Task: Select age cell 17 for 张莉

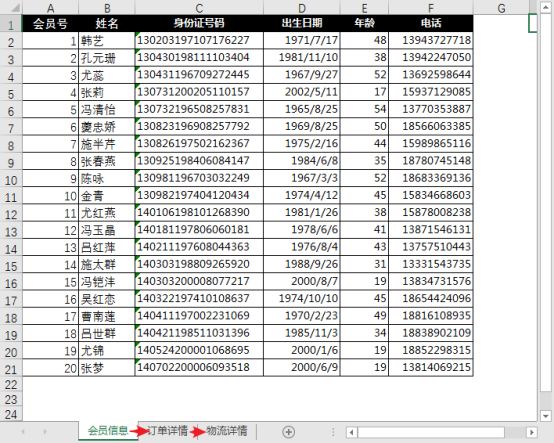Action: [x=364, y=92]
